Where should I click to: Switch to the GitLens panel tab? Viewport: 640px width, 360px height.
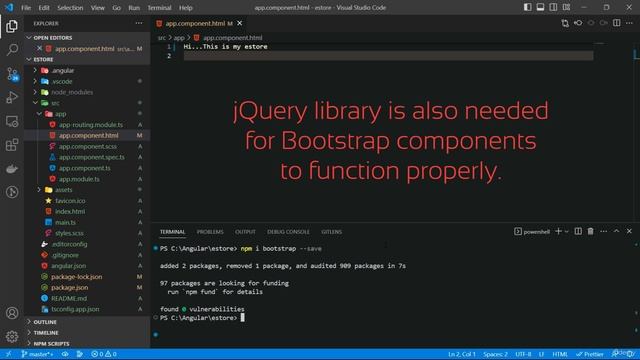click(331, 232)
